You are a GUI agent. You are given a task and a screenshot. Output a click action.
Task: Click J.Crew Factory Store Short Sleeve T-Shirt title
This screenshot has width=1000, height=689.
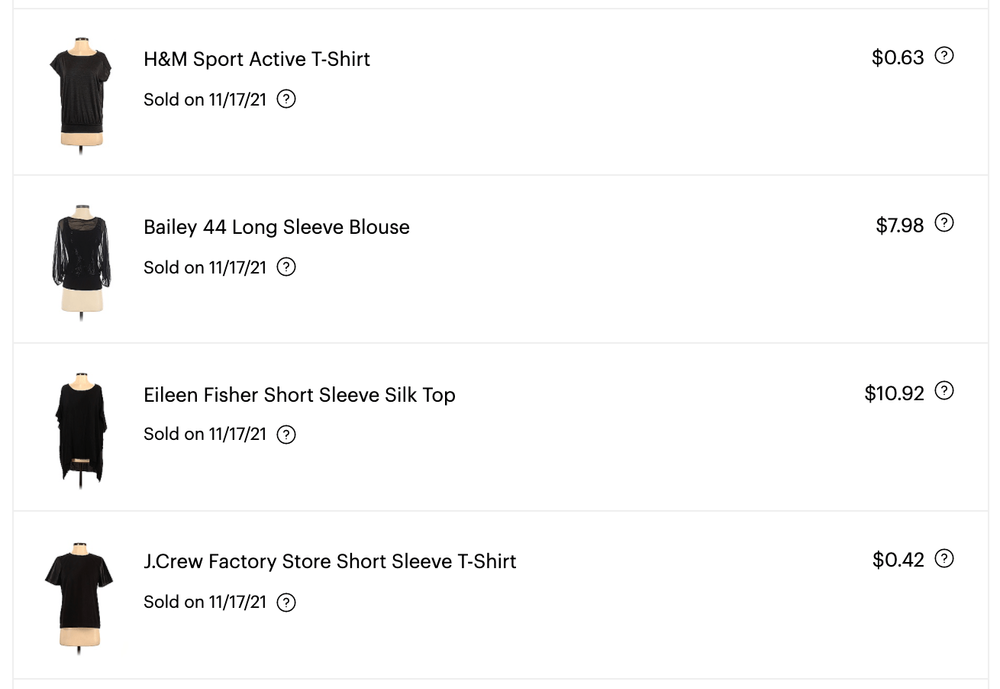click(330, 562)
